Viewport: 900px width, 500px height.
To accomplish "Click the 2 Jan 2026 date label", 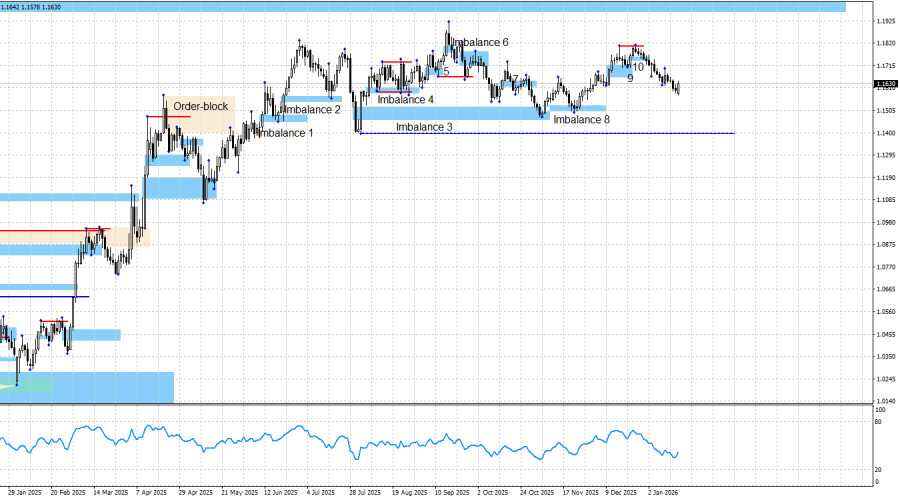I will [x=664, y=493].
